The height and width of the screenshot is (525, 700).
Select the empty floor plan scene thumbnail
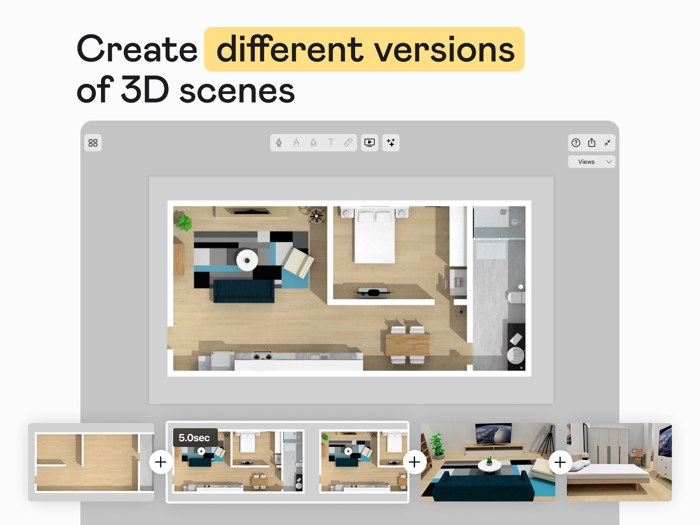(91, 462)
